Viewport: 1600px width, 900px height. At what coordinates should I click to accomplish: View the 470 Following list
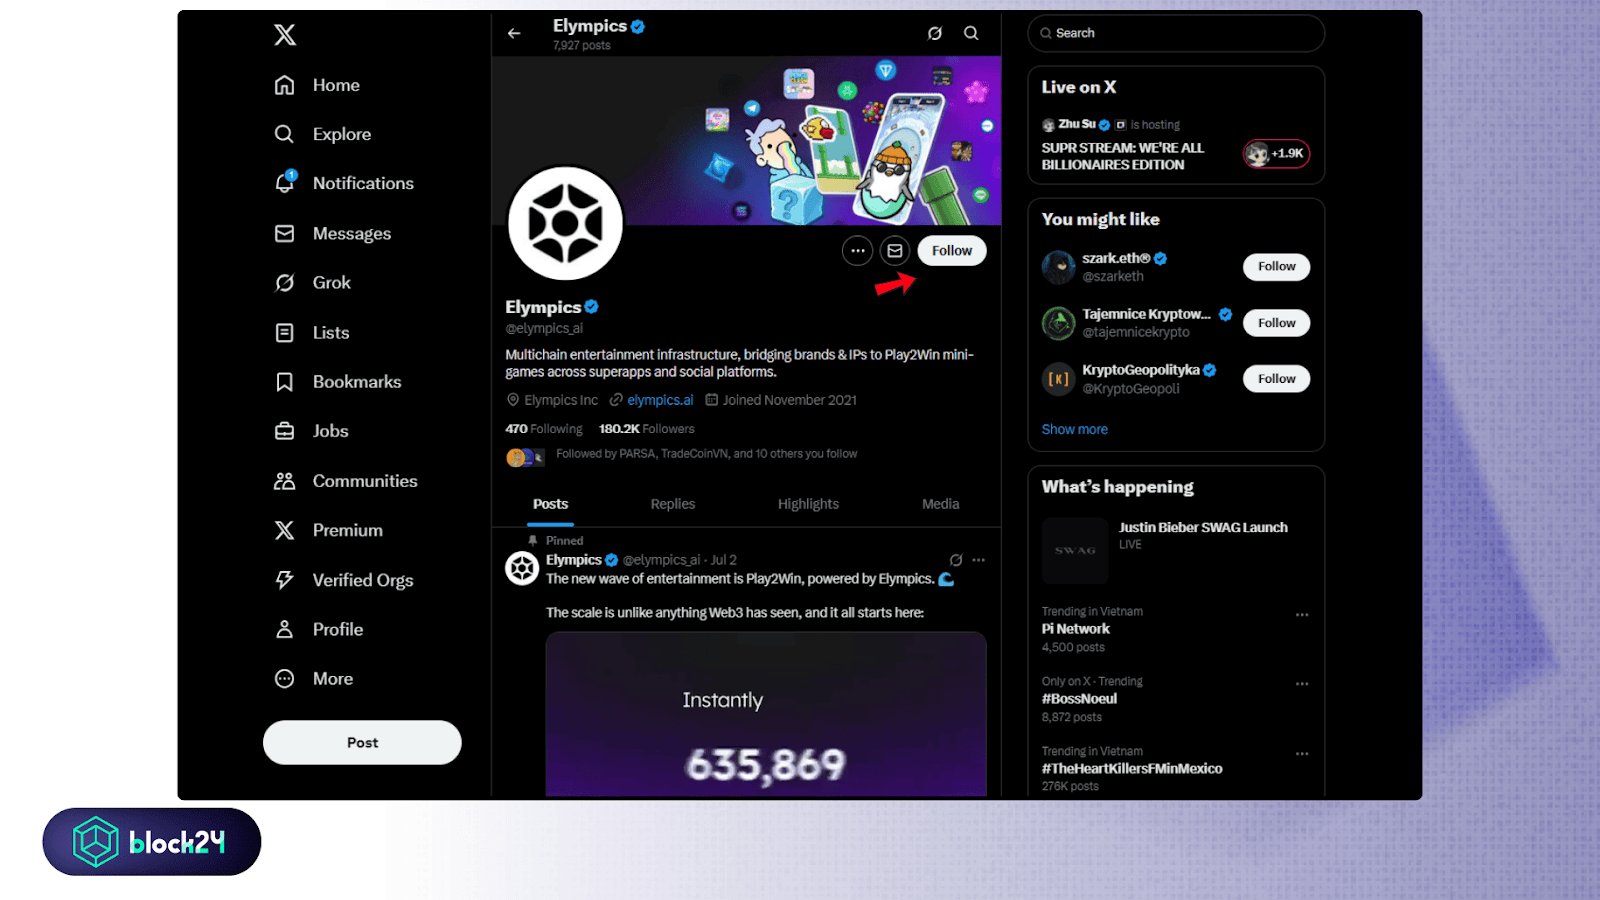[544, 428]
